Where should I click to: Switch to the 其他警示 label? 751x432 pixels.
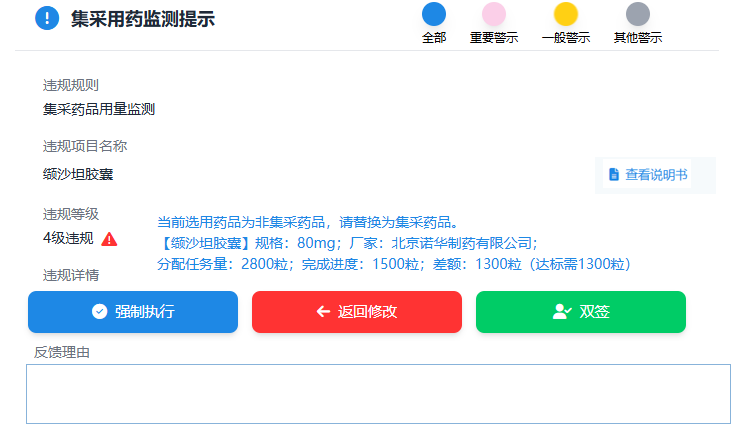tap(638, 38)
